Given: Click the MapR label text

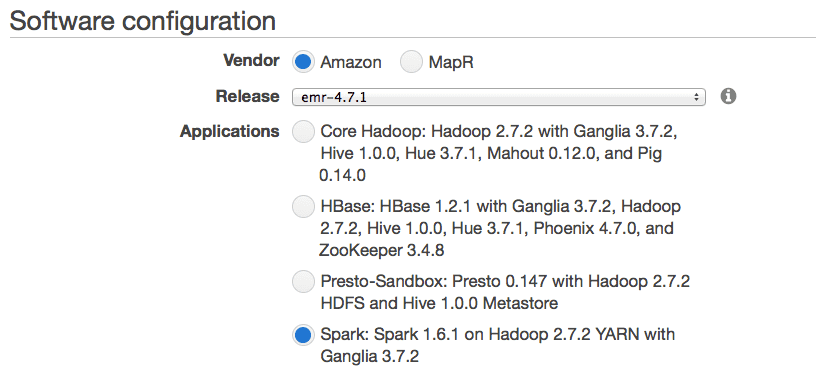Looking at the screenshot, I should point(451,62).
